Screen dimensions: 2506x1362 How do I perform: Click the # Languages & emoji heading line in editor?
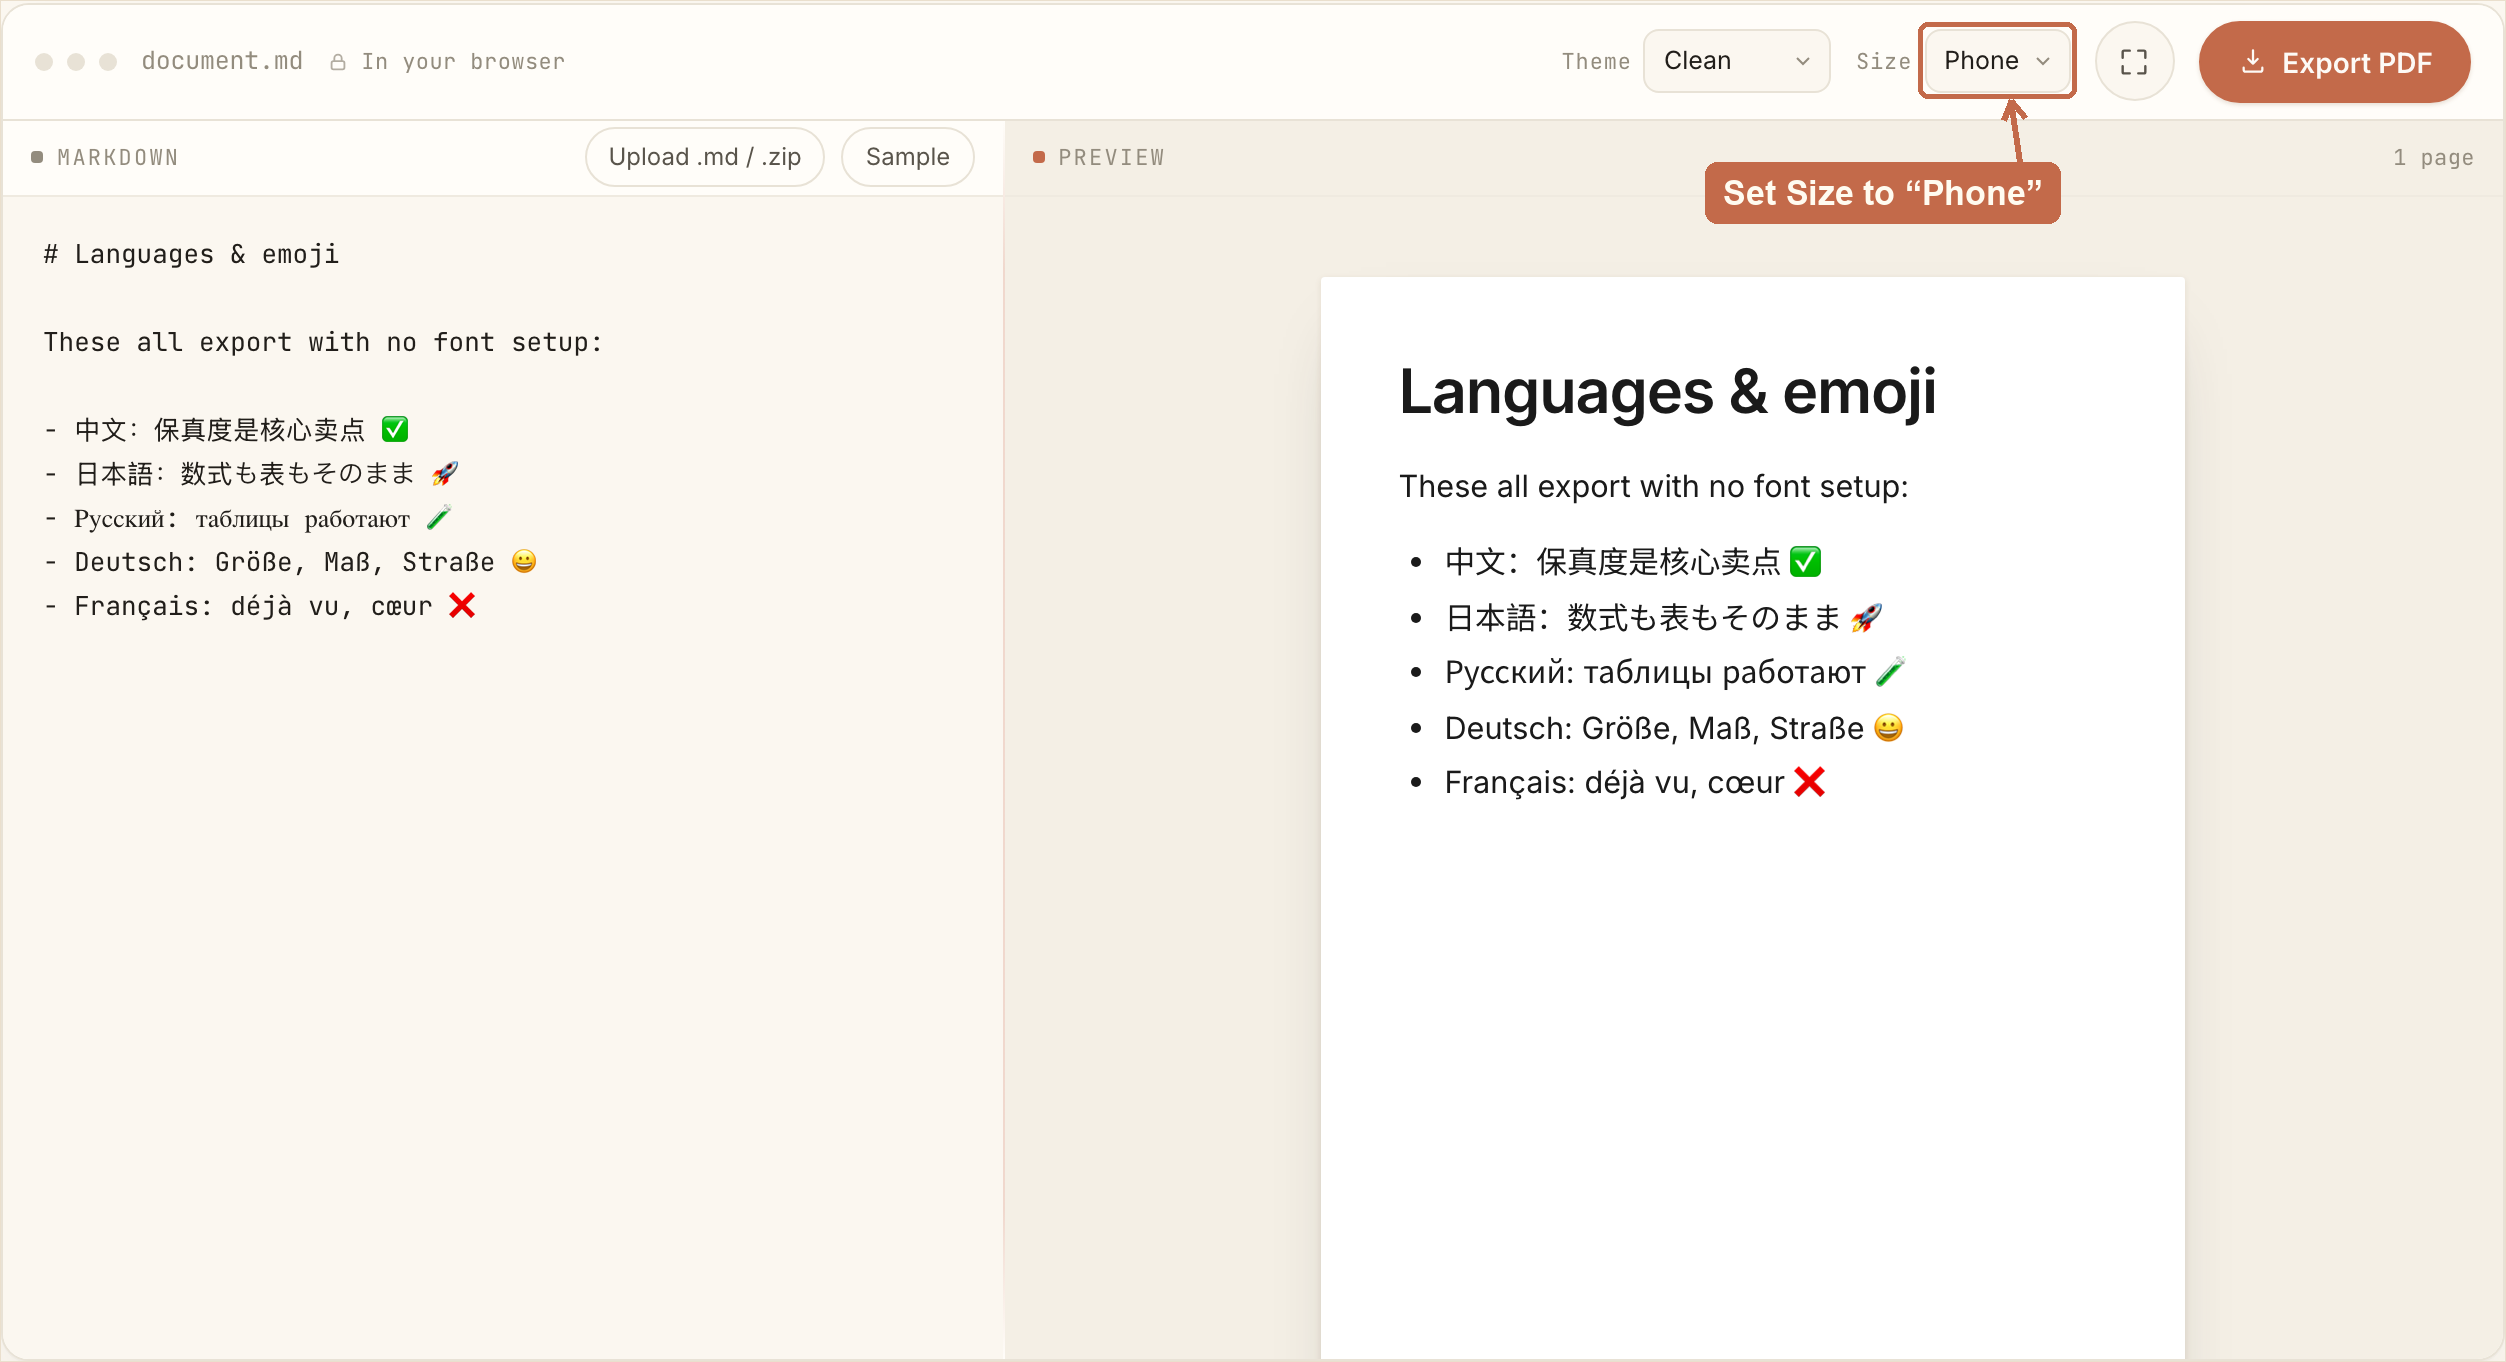tap(191, 254)
